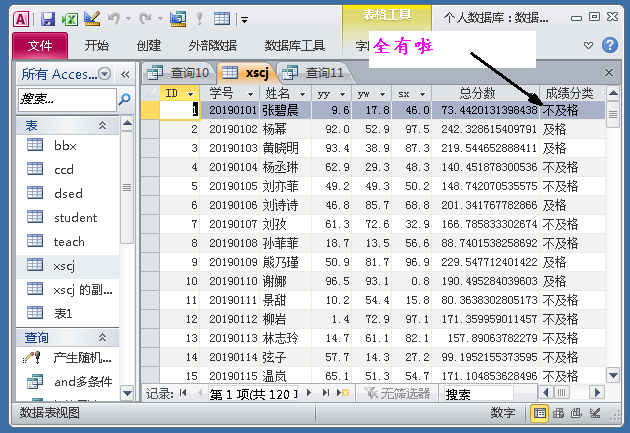Image resolution: width=630 pixels, height=433 pixels.
Task: Click the magnifier search icon in navigation pane
Action: pos(125,99)
